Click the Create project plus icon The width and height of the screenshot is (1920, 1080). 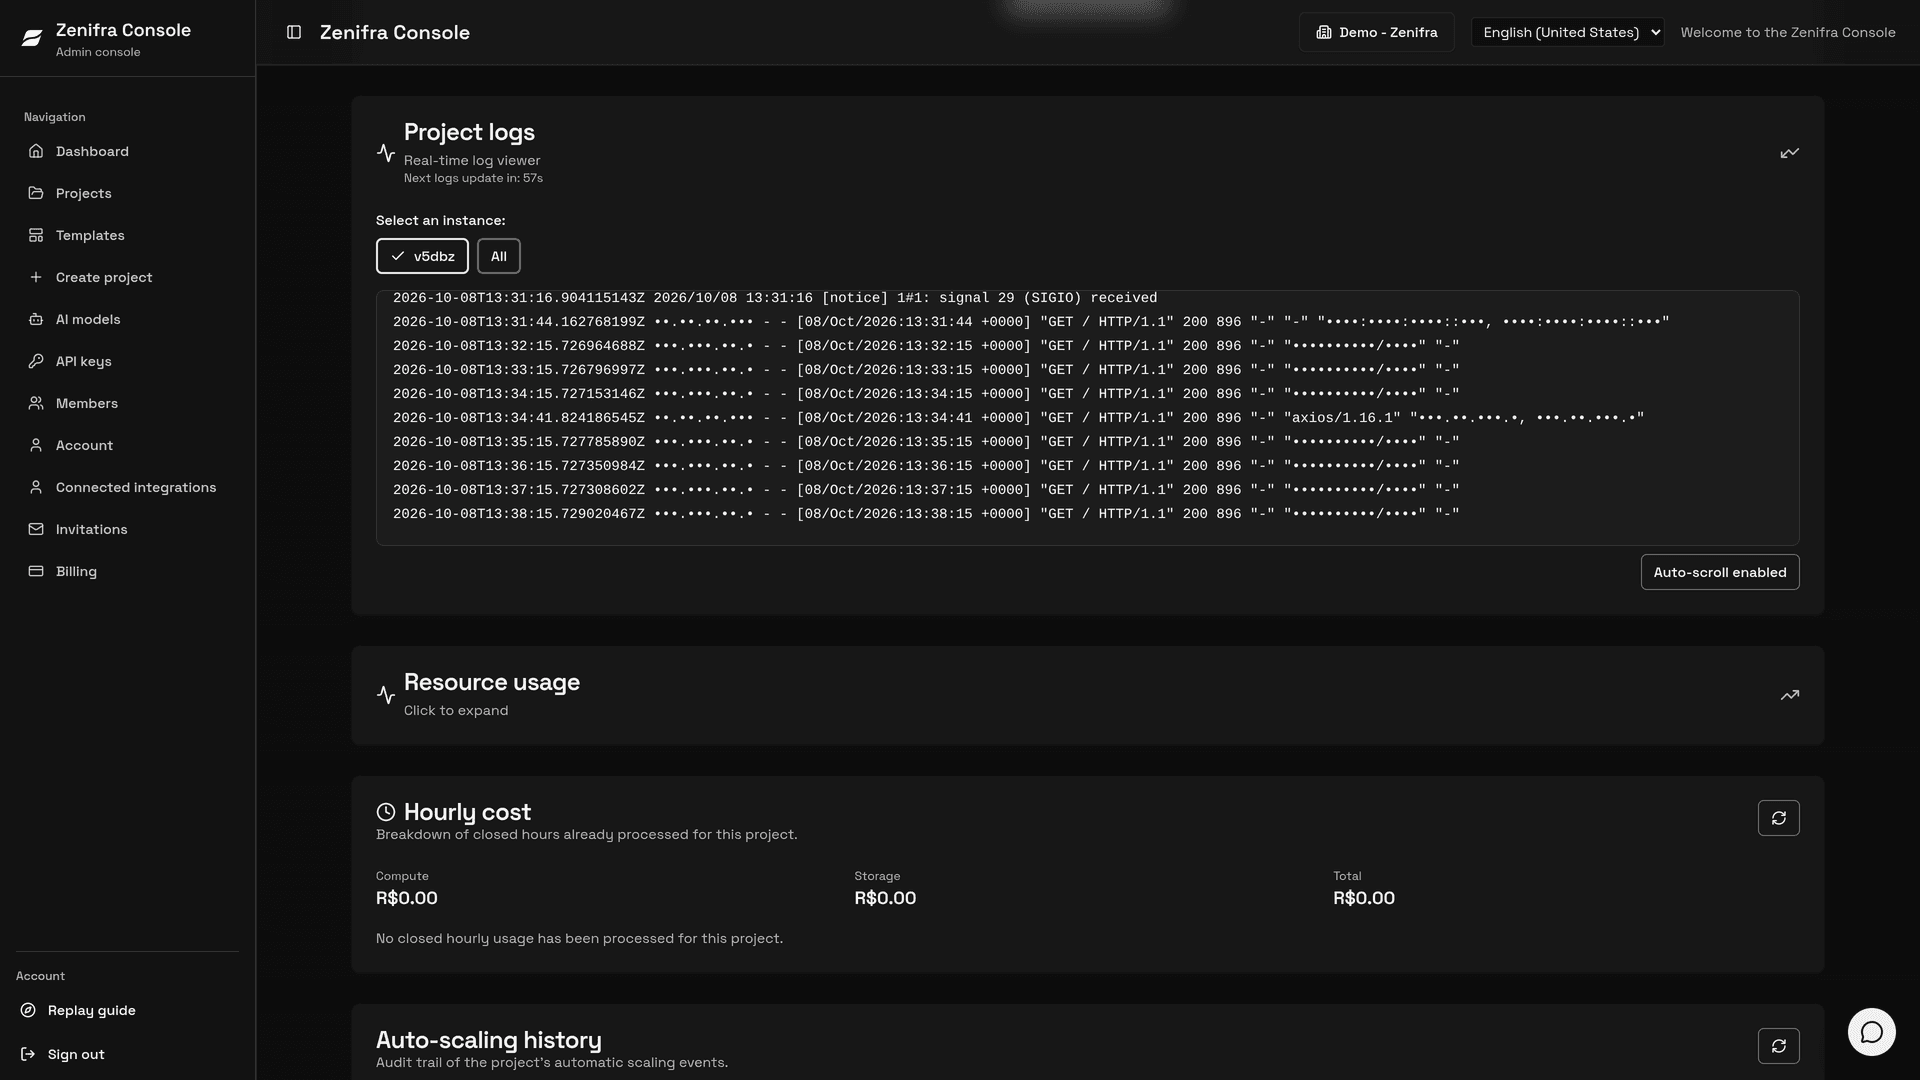[x=36, y=277]
